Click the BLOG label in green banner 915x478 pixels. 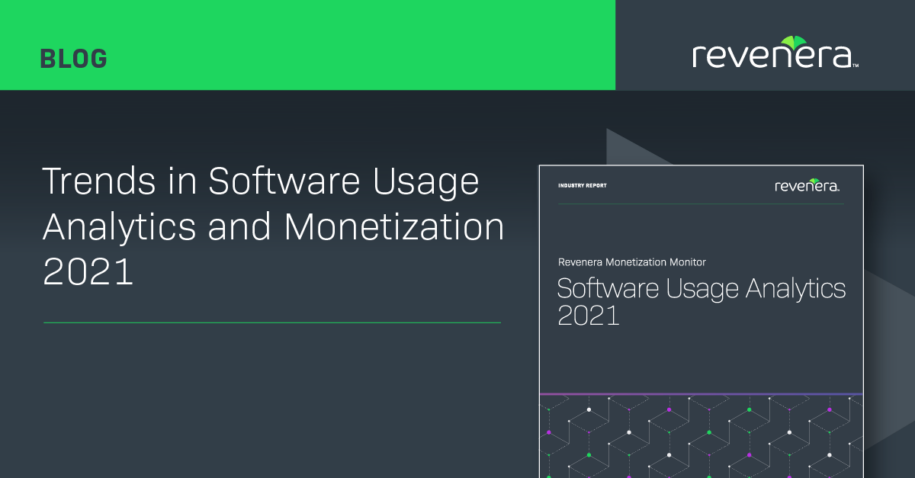[74, 59]
